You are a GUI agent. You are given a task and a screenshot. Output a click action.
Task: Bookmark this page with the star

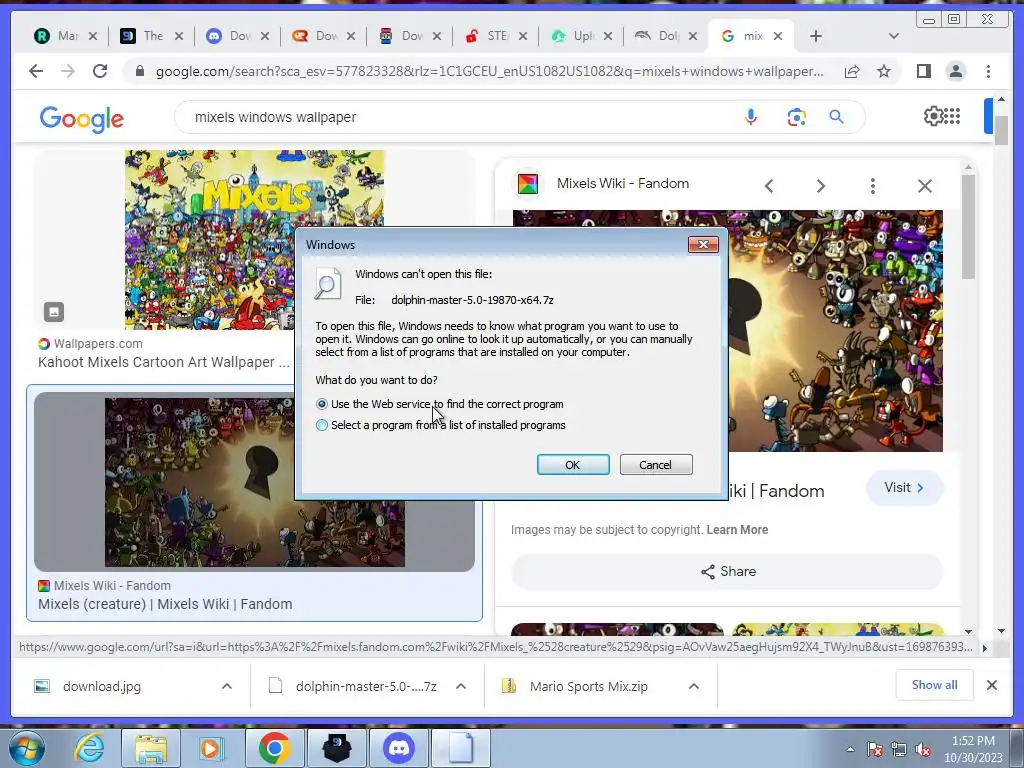884,71
